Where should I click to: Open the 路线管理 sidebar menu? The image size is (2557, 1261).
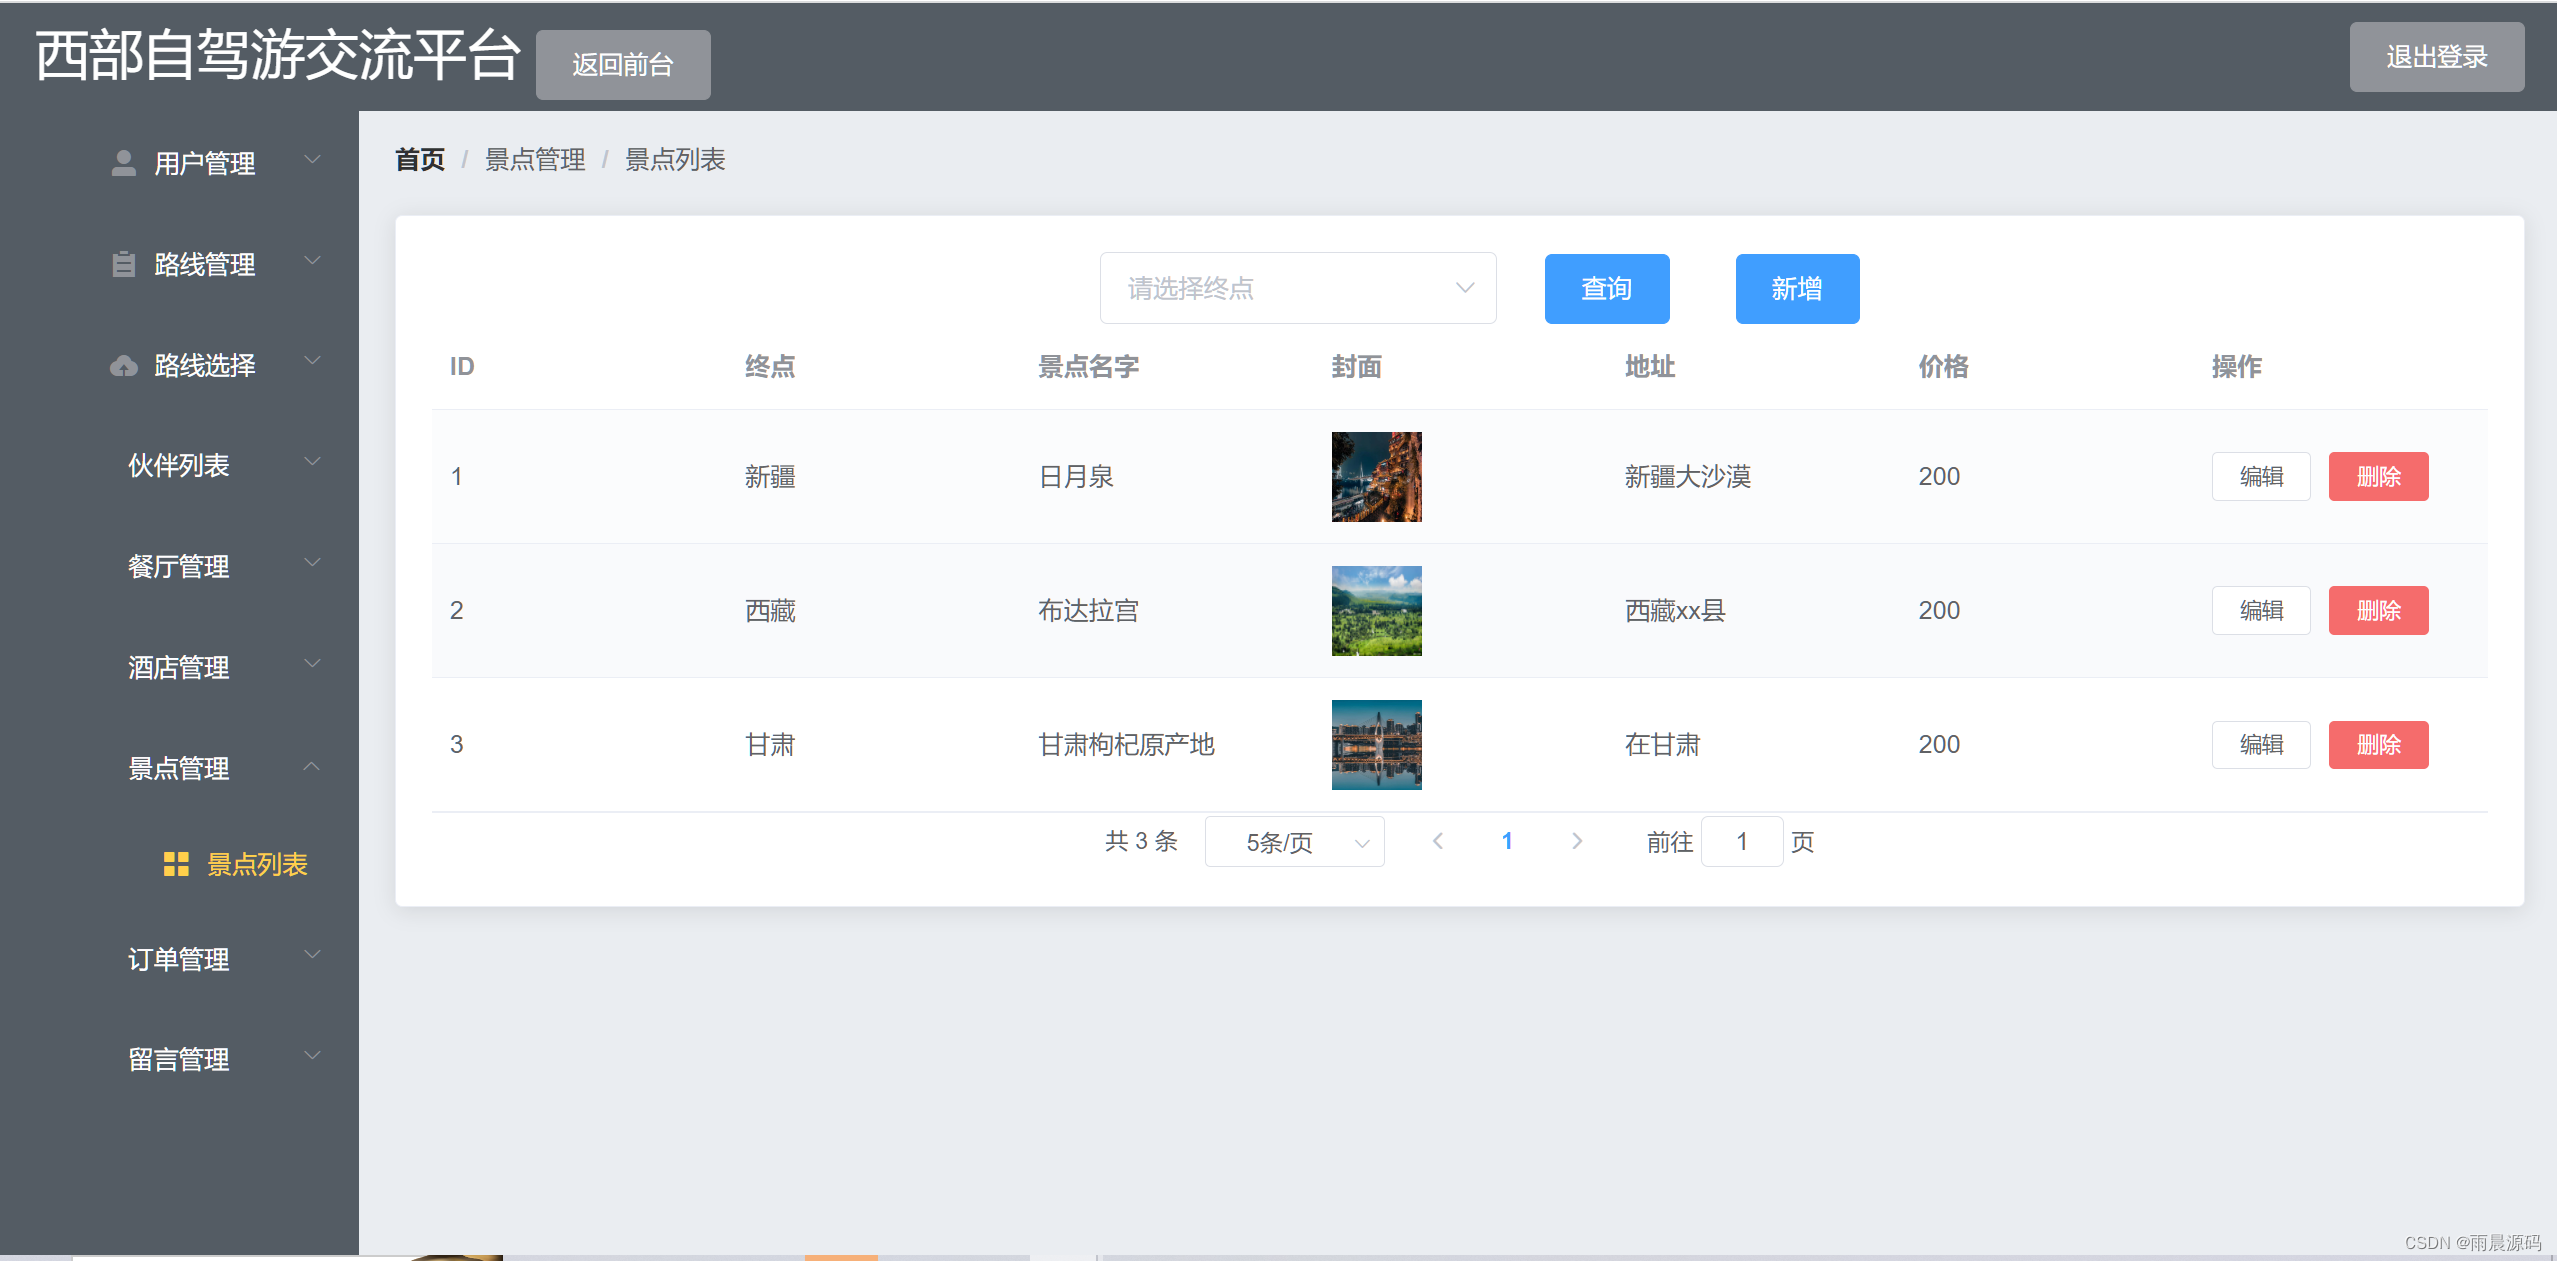click(179, 264)
